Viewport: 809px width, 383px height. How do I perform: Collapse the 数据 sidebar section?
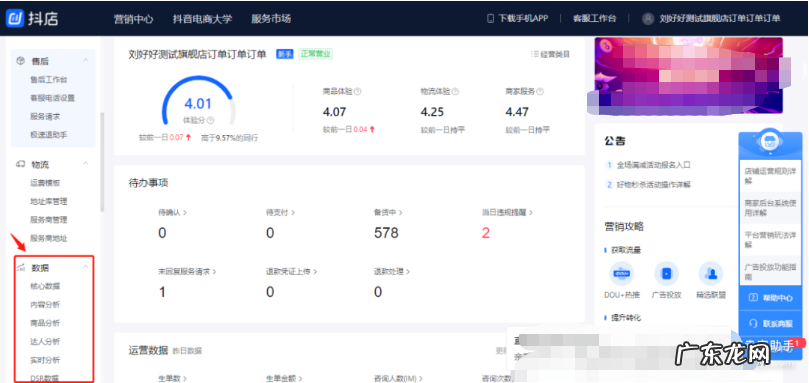86,267
